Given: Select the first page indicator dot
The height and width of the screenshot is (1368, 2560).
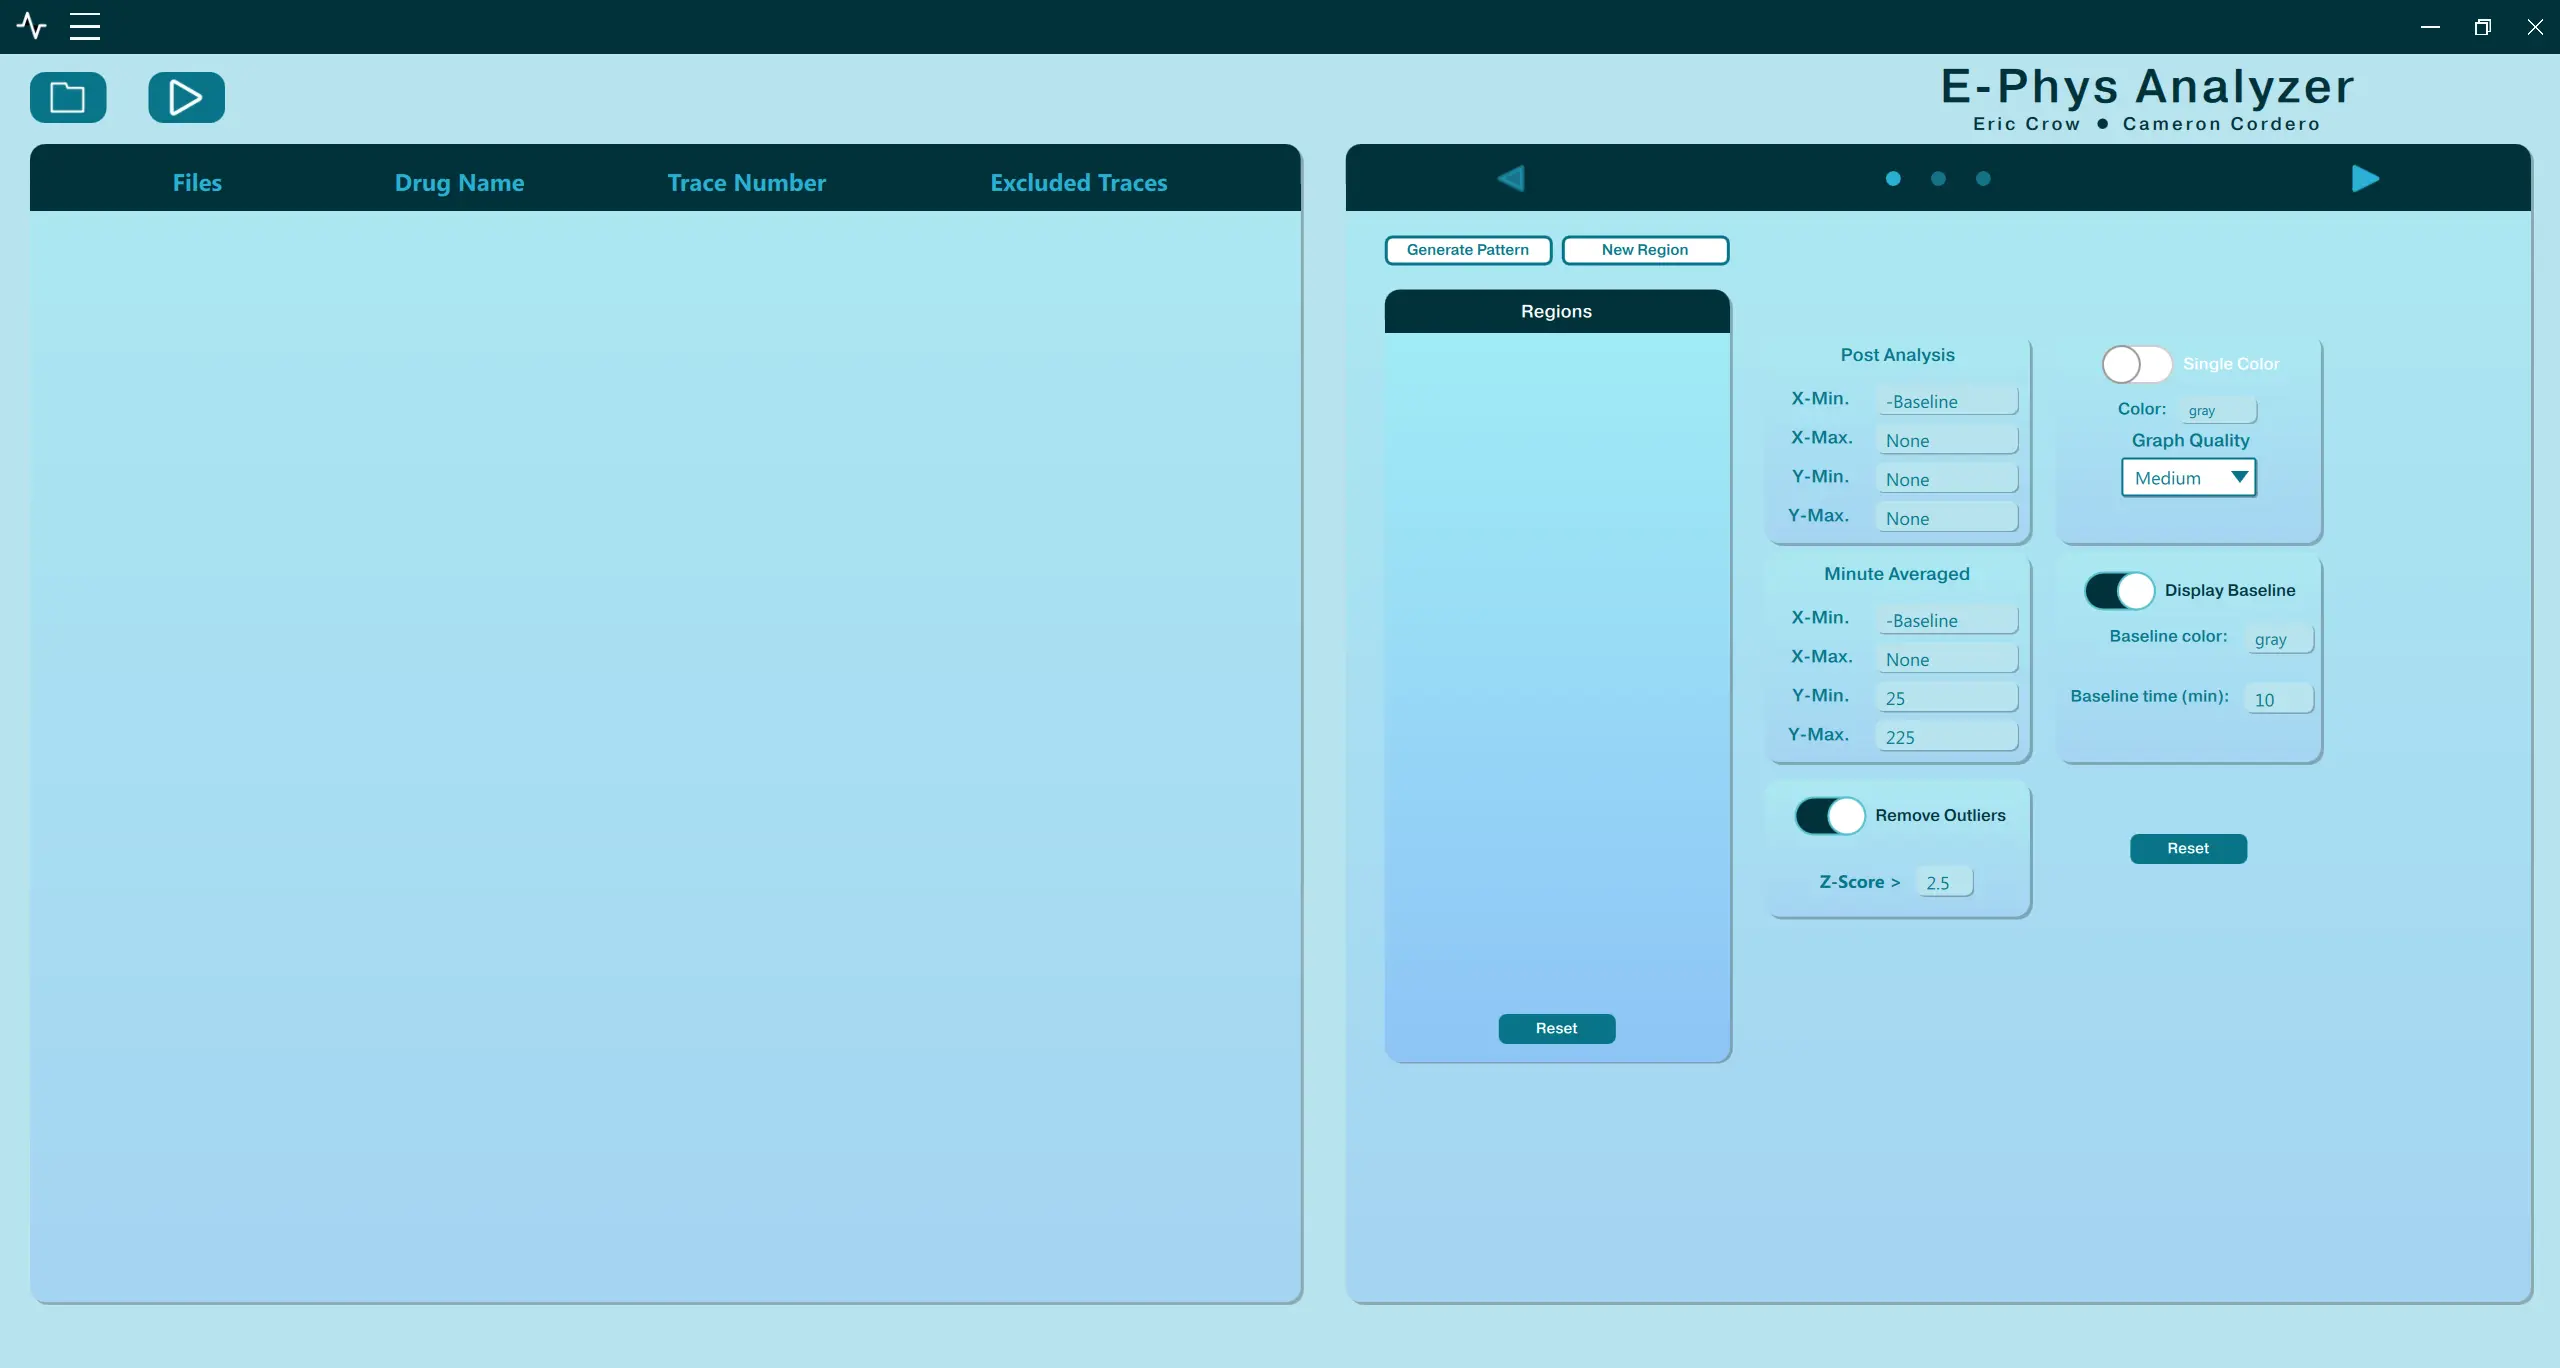Looking at the screenshot, I should coord(1892,178).
